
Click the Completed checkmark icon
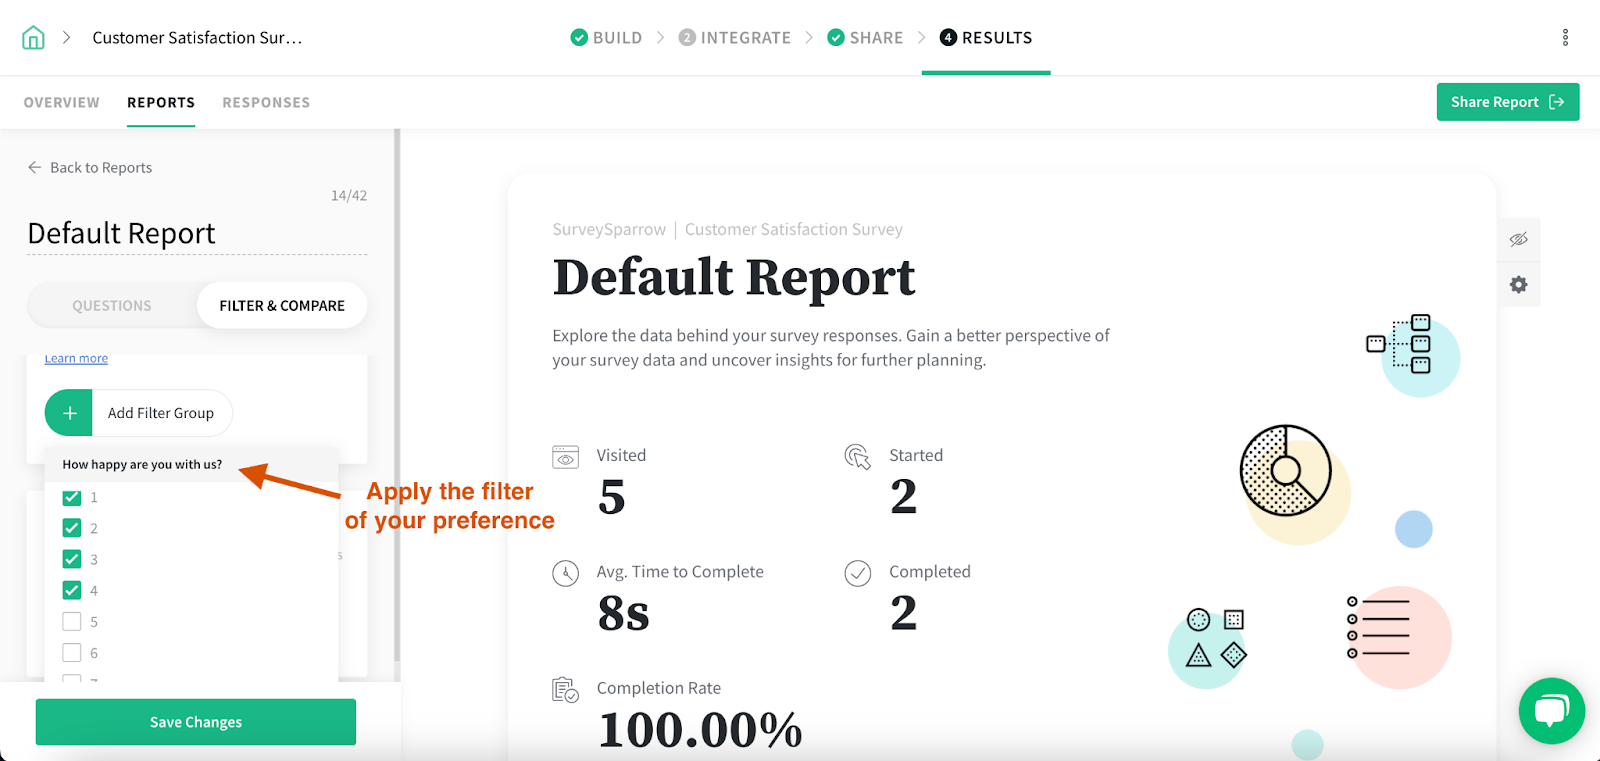coord(858,573)
